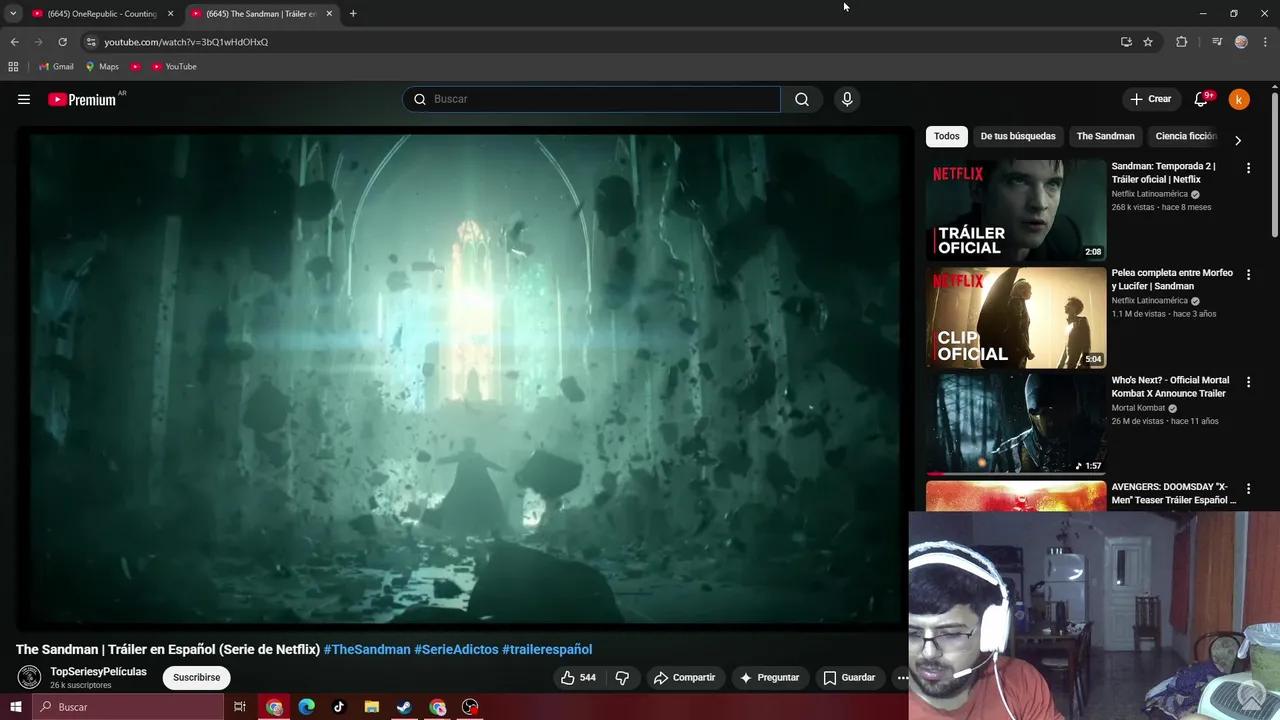Open the YouTube guide hamburger menu
This screenshot has width=1280, height=720.
(24, 99)
